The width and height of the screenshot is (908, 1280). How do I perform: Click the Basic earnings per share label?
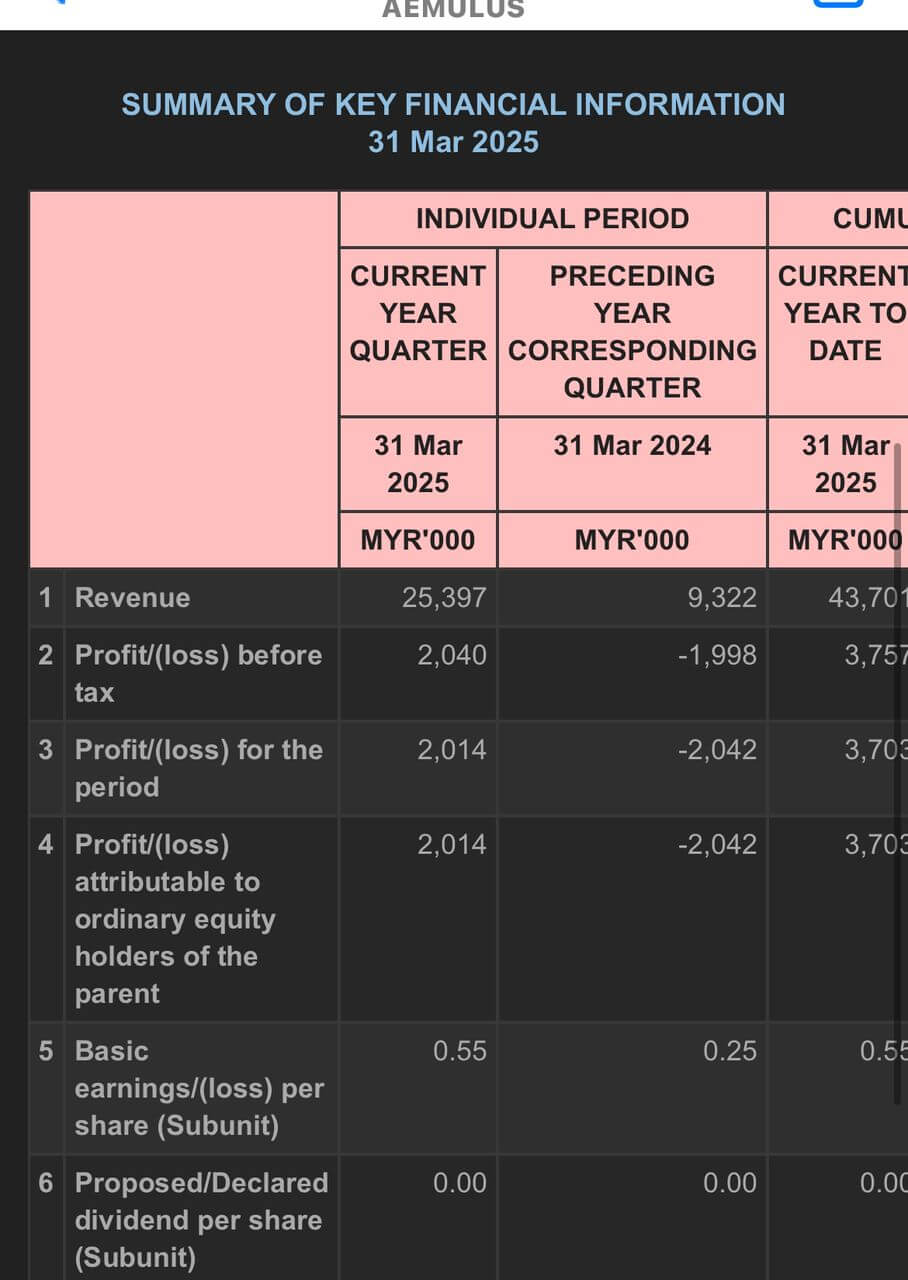199,1088
